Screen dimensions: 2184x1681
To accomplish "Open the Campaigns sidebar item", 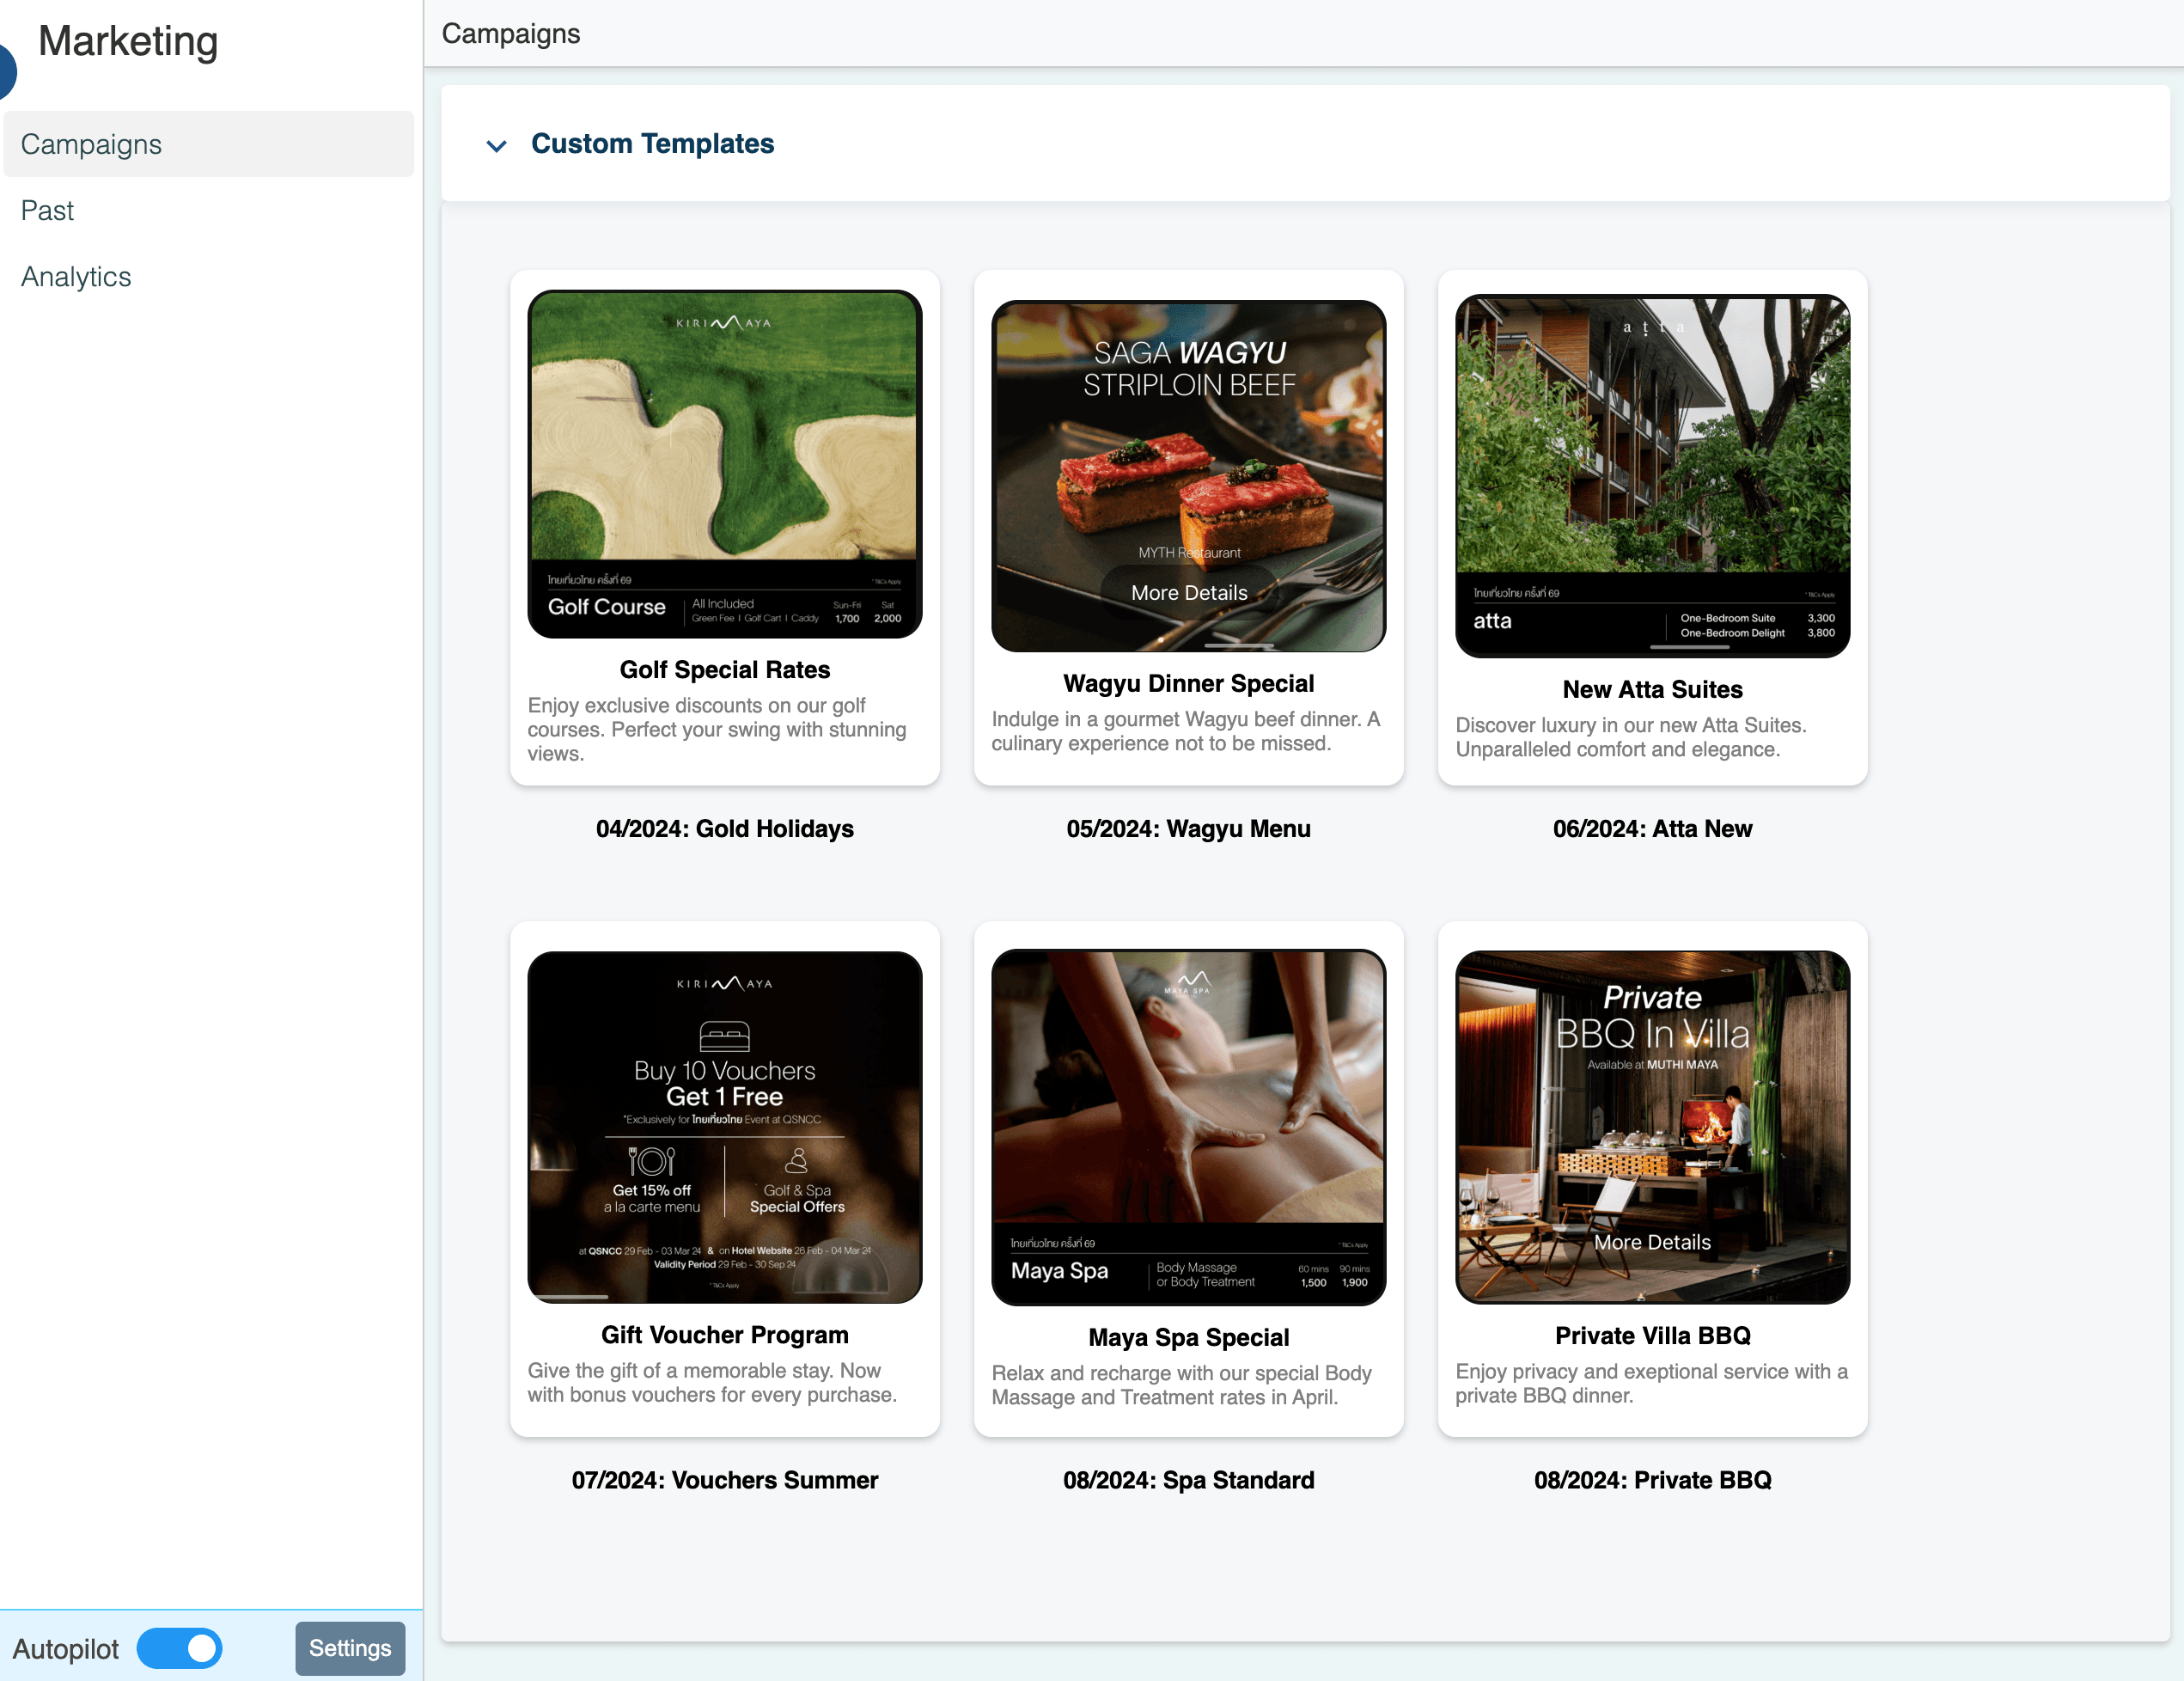I will click(x=208, y=144).
